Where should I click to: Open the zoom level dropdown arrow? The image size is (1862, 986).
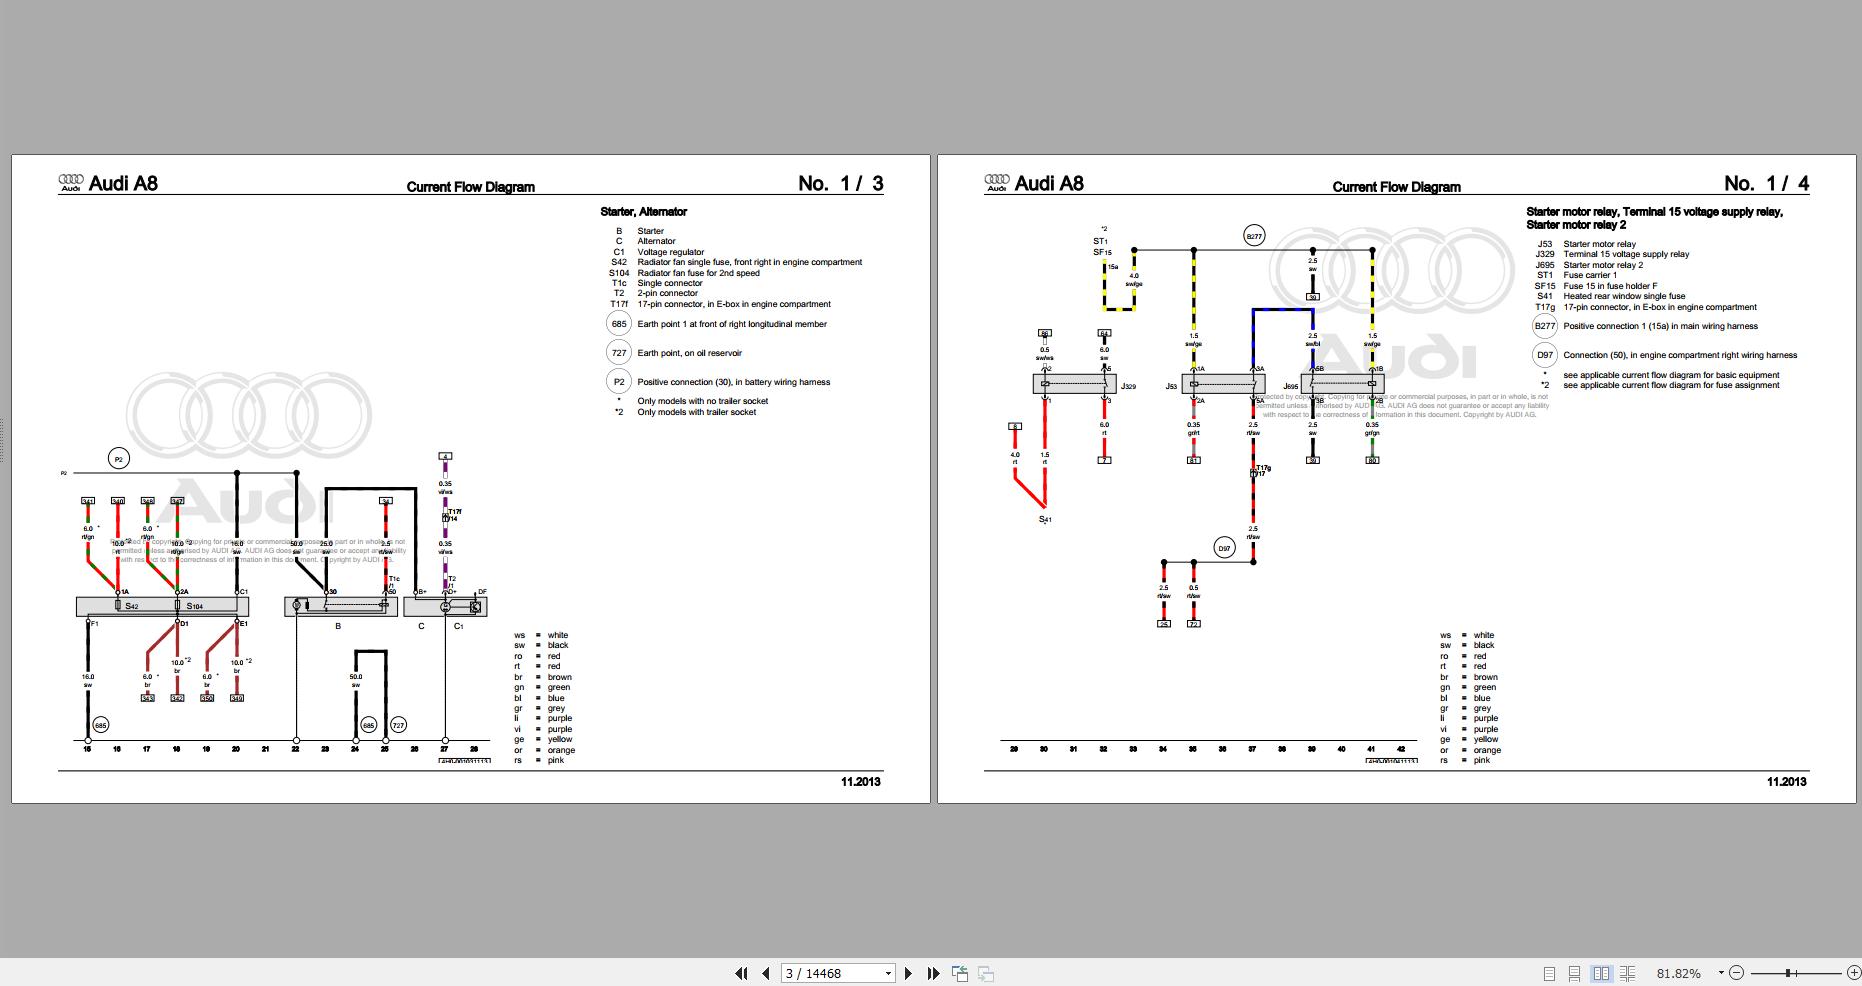point(1721,973)
